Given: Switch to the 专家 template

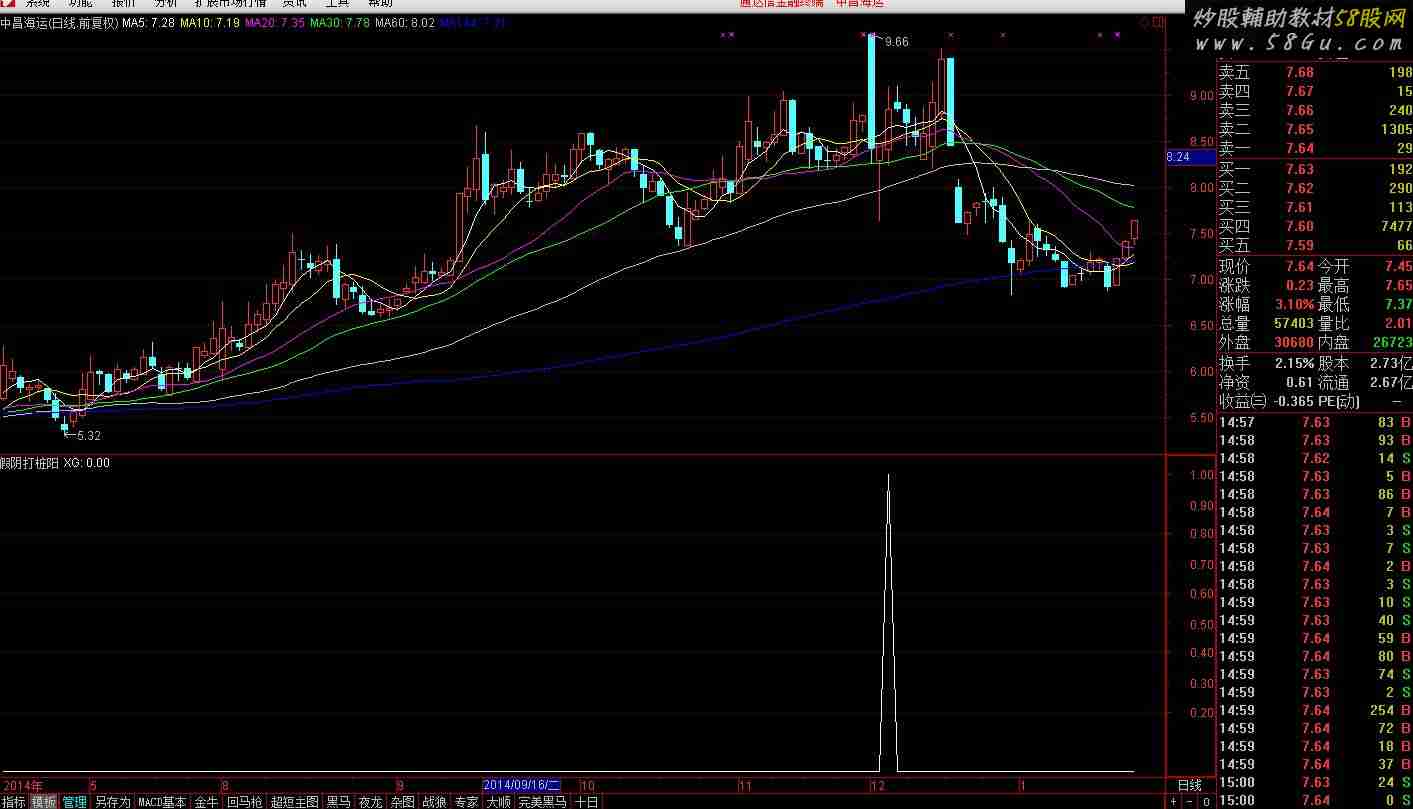Looking at the screenshot, I should pyautogui.click(x=466, y=802).
